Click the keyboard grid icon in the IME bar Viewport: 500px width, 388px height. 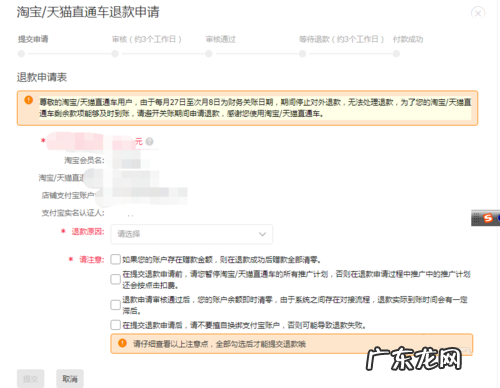(476, 218)
